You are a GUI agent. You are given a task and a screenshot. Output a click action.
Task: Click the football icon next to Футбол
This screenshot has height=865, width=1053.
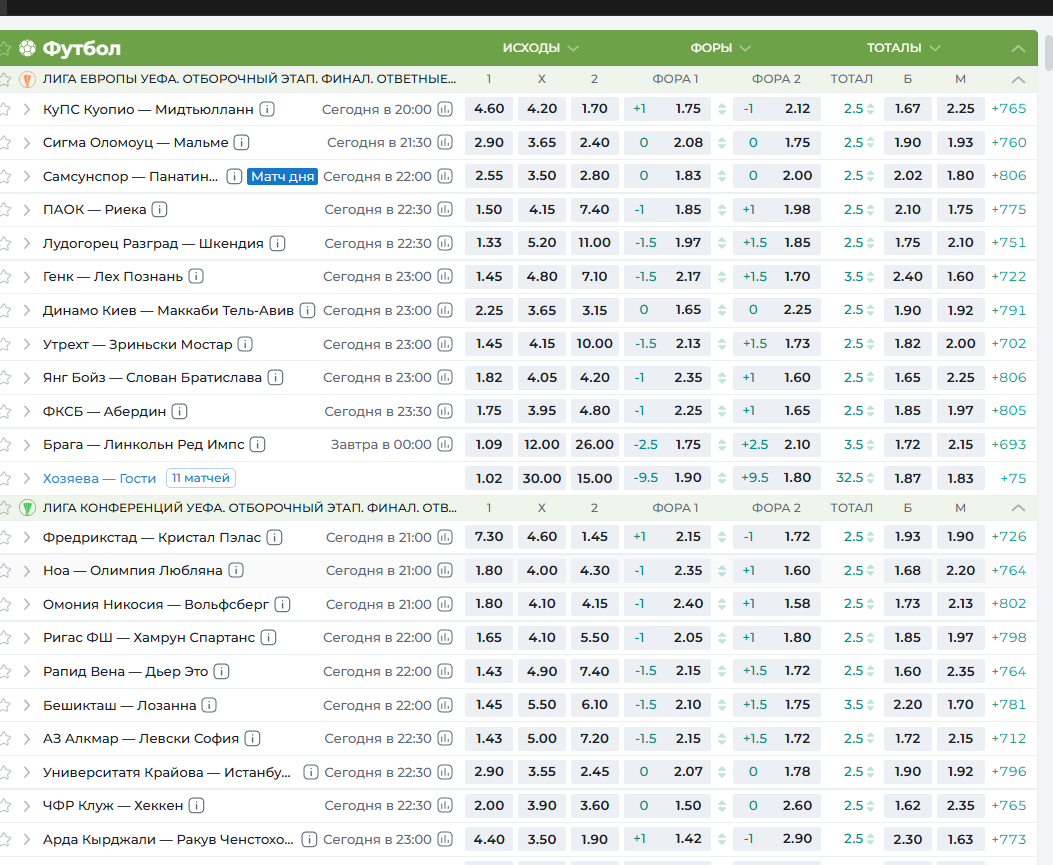(27, 48)
